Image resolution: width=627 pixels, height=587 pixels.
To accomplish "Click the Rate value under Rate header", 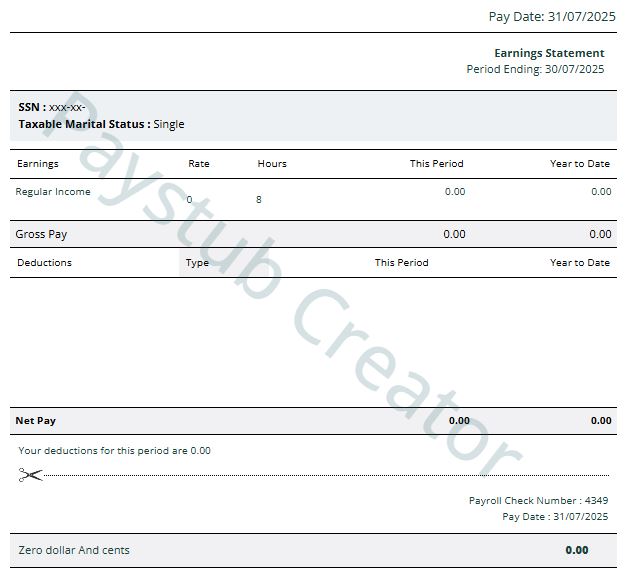I will (190, 199).
